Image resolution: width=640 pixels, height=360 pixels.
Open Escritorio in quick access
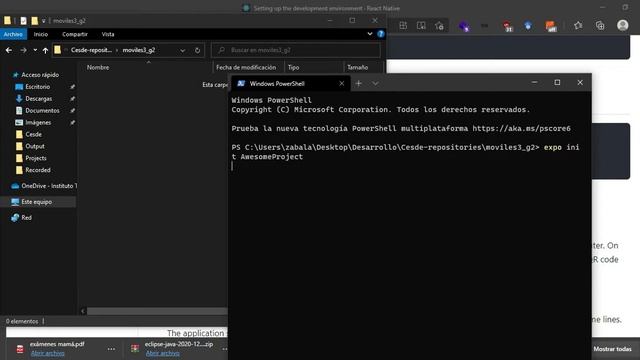(38, 87)
